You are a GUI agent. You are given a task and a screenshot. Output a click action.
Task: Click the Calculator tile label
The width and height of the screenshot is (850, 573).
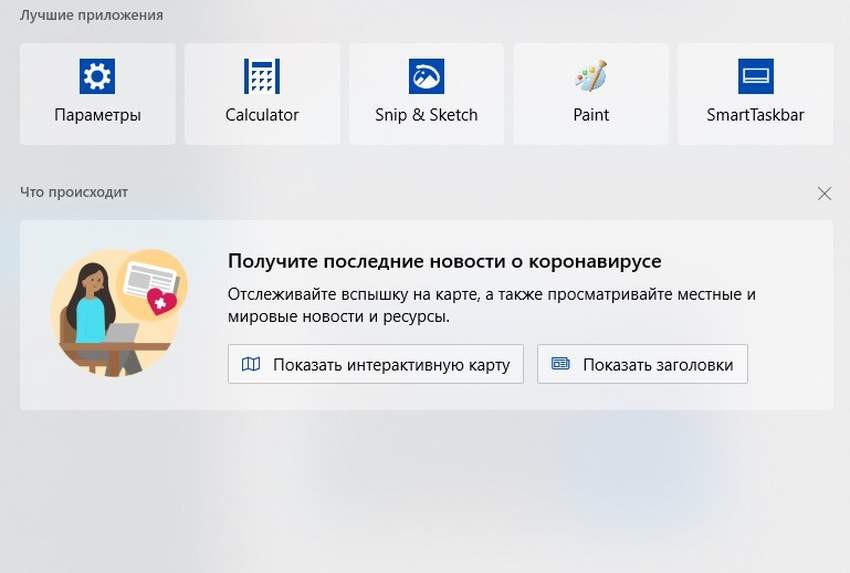tap(262, 115)
